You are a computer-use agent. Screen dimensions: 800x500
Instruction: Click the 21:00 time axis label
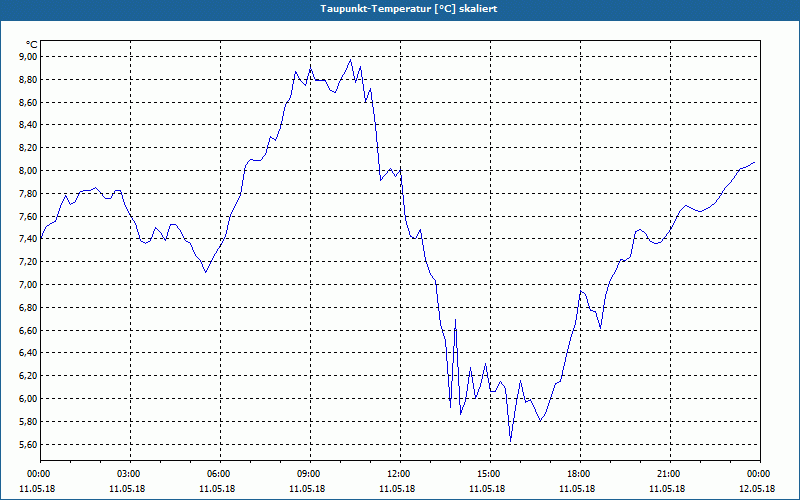tap(670, 474)
